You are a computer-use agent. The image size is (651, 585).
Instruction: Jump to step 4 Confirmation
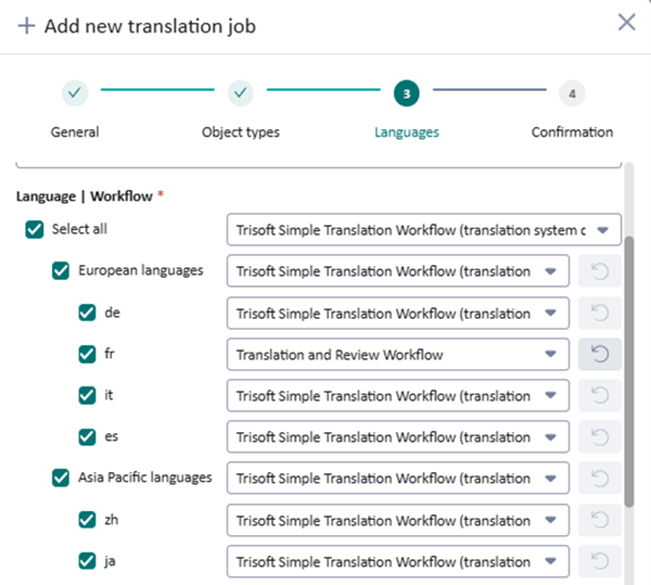572,94
